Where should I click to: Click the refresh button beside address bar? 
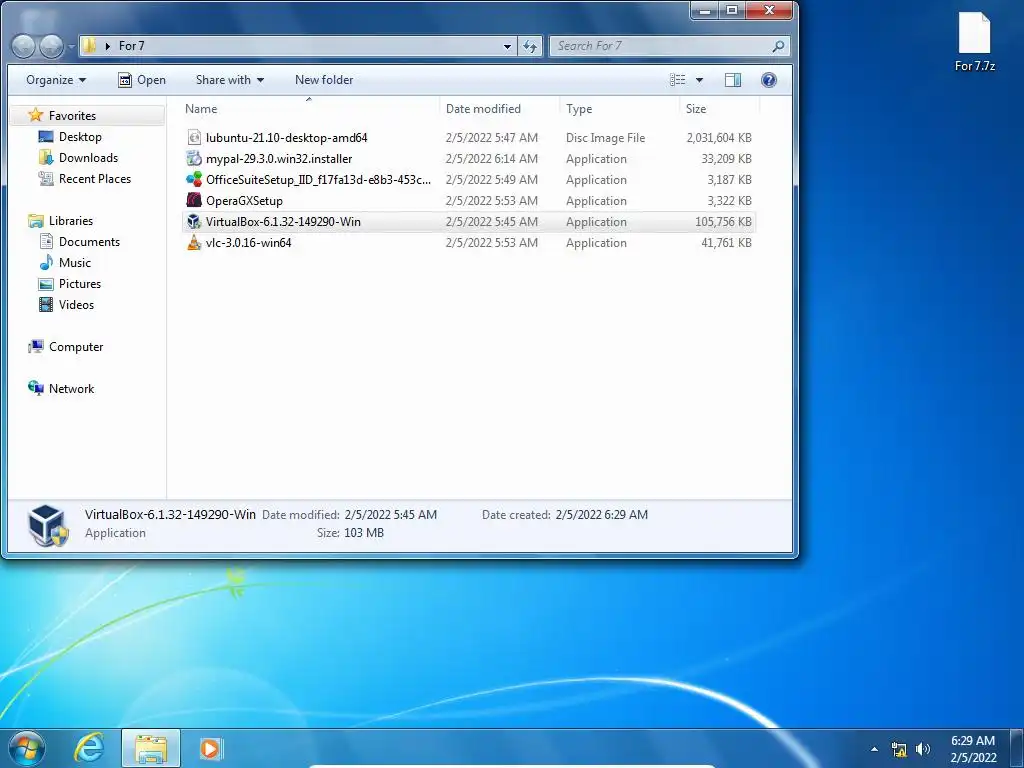click(x=530, y=46)
